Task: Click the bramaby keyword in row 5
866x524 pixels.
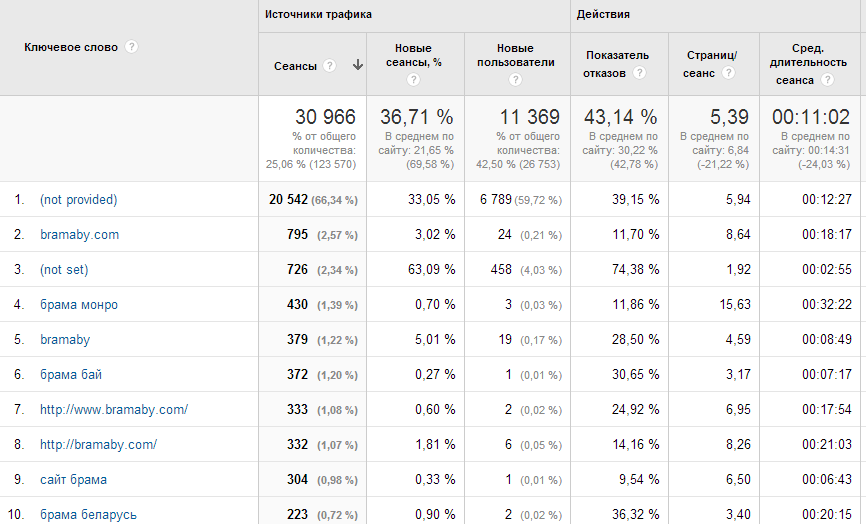Action: pyautogui.click(x=65, y=340)
